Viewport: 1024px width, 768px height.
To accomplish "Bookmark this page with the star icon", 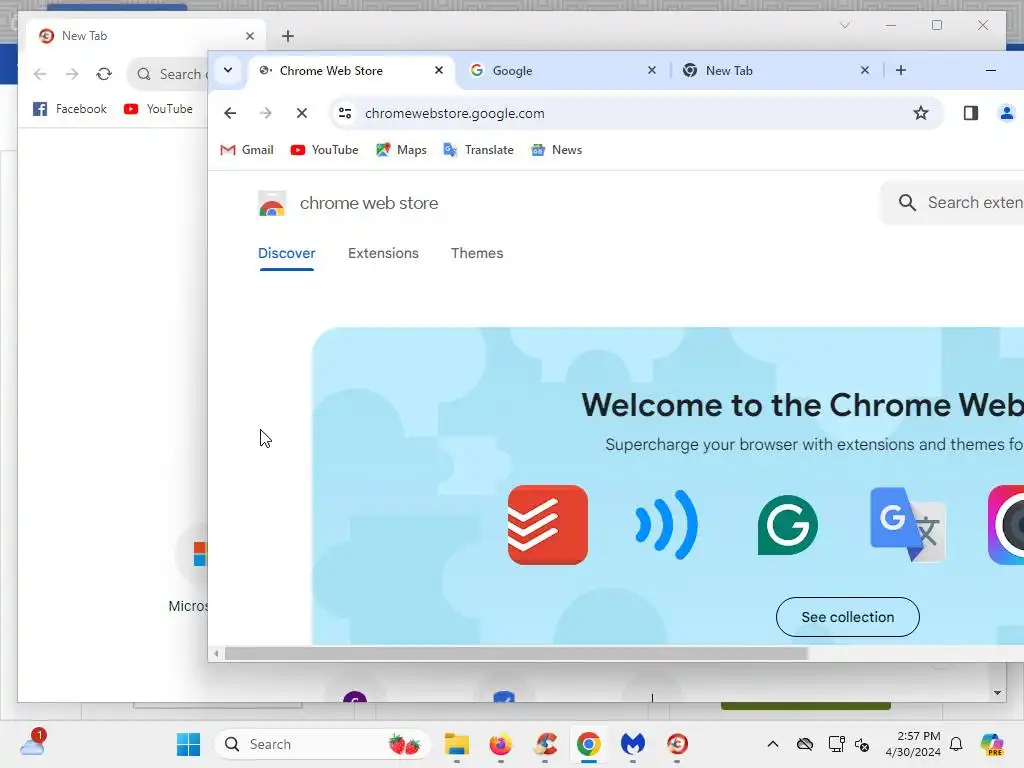I will click(921, 113).
